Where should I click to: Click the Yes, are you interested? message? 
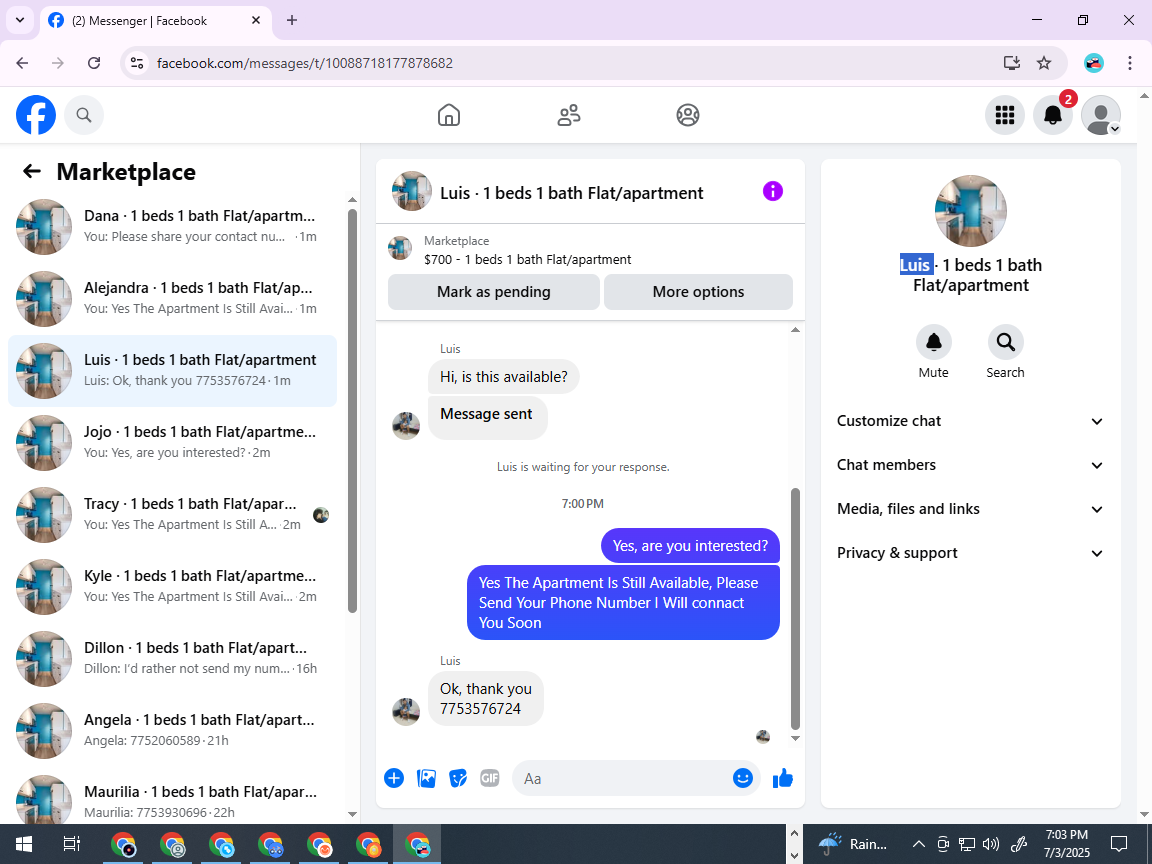coord(690,546)
